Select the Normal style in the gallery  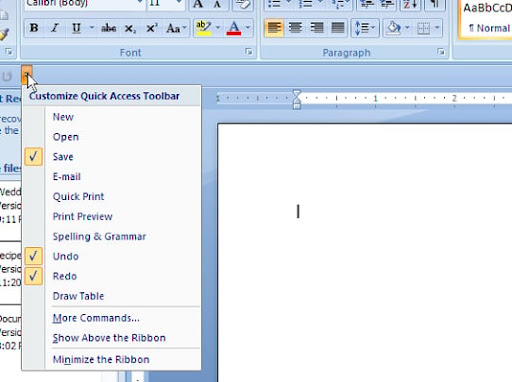(x=486, y=19)
